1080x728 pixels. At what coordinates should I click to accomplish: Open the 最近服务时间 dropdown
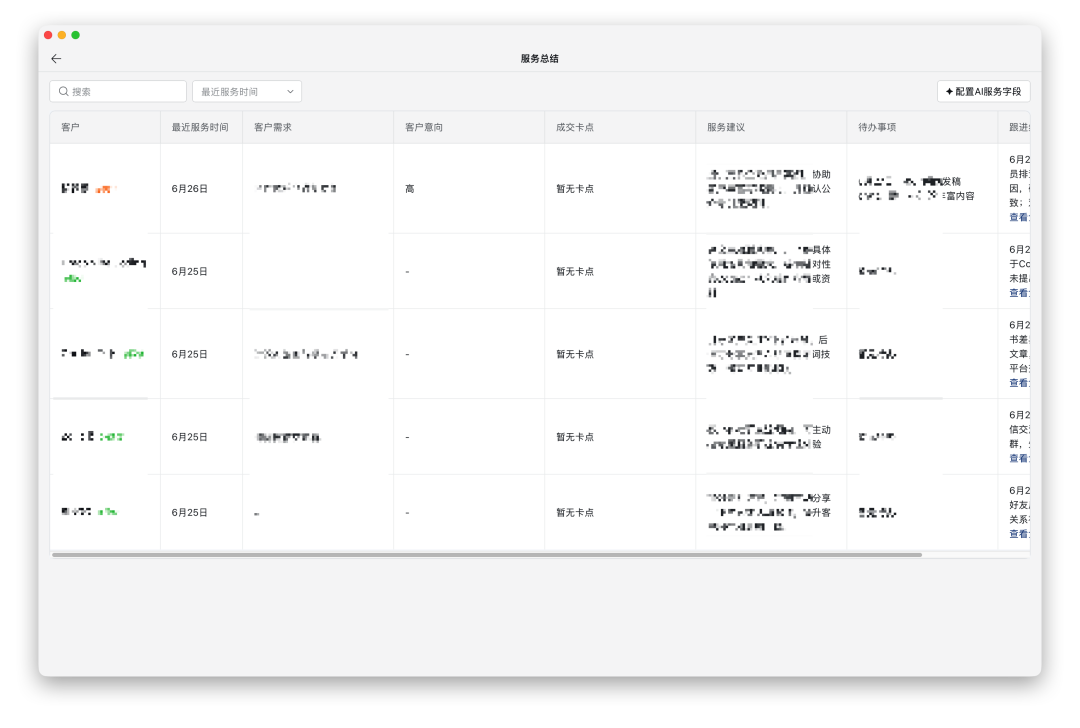(247, 91)
